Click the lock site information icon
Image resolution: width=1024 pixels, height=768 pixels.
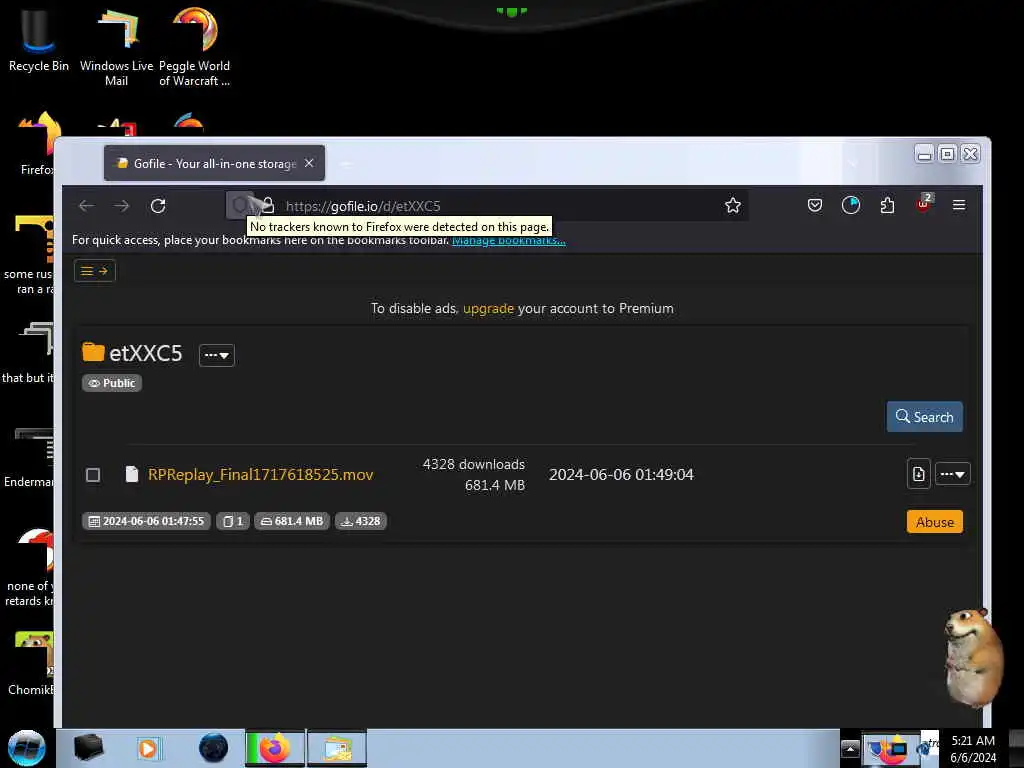(x=268, y=205)
